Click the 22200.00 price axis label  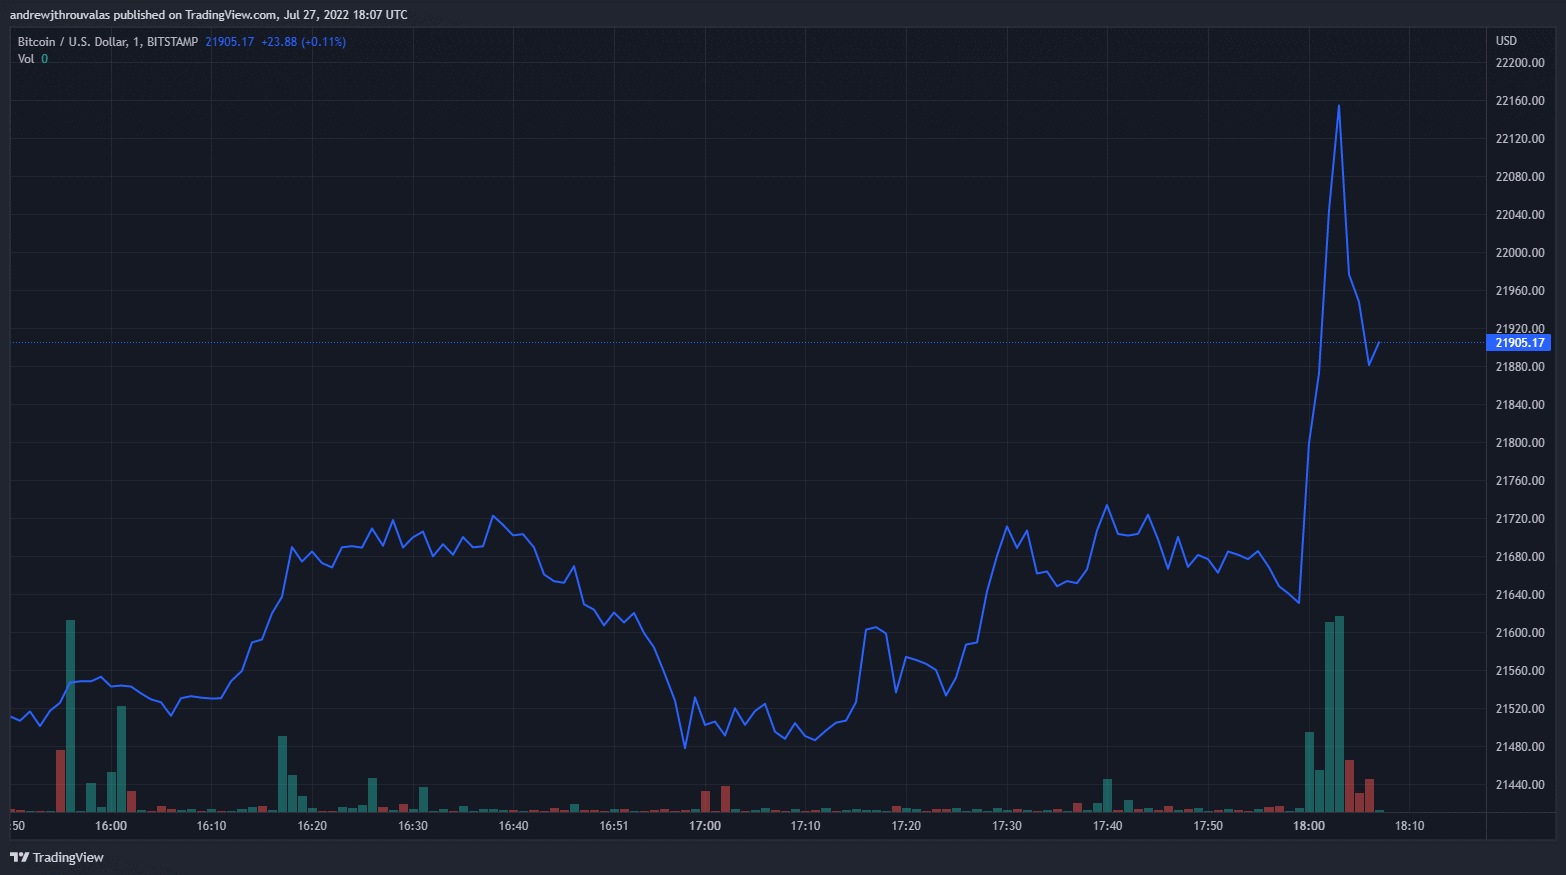point(1519,63)
